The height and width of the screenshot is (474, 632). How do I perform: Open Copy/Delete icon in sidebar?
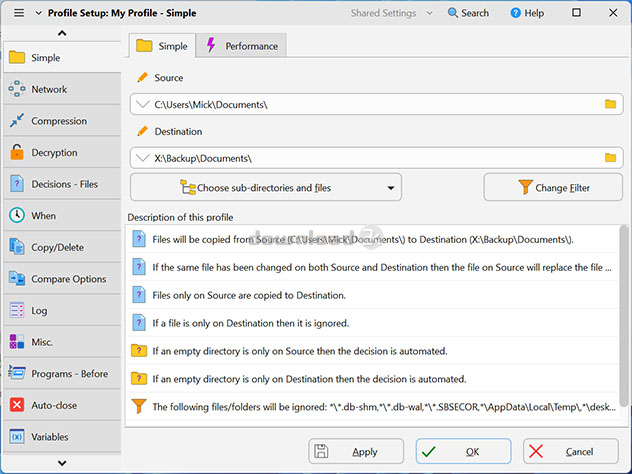pyautogui.click(x=17, y=247)
